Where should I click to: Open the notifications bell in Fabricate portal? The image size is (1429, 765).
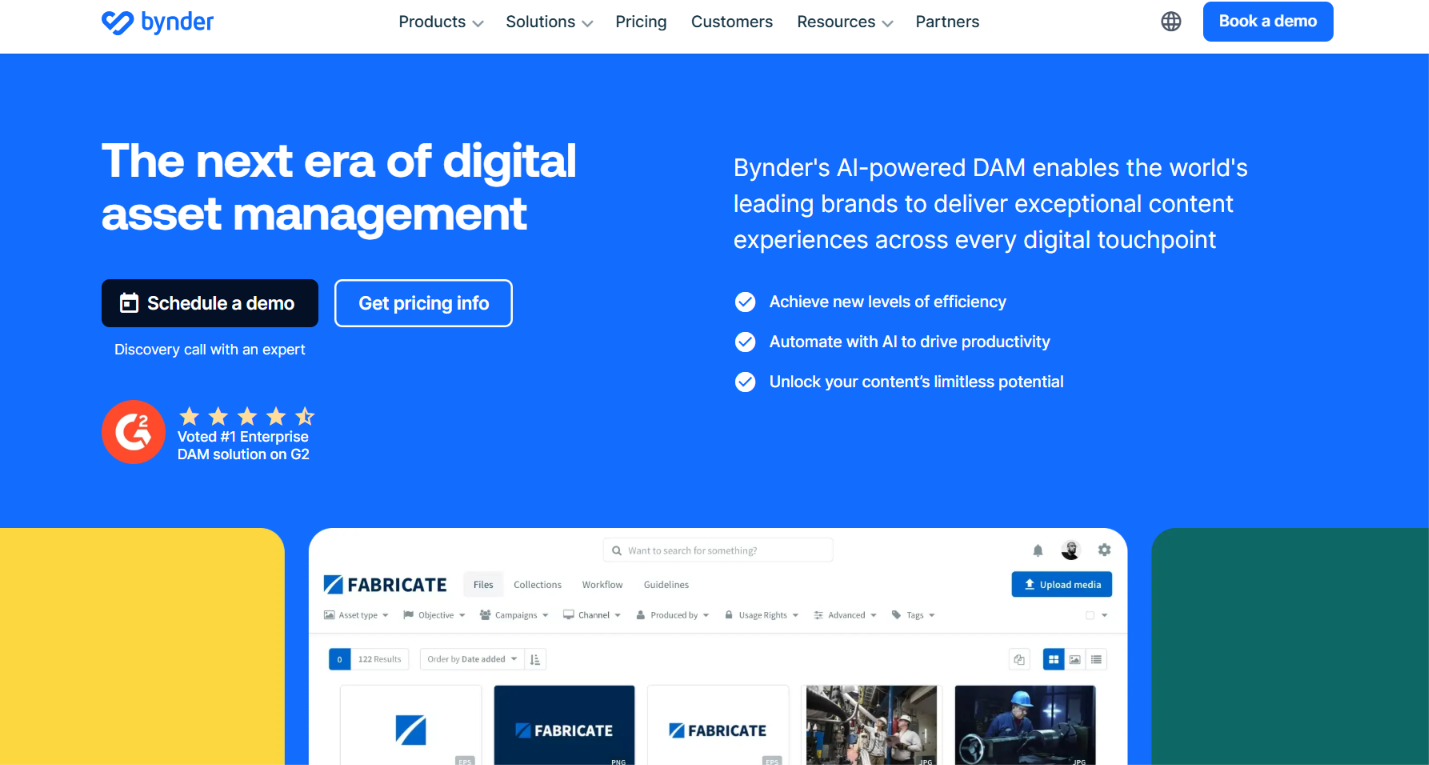point(1038,550)
